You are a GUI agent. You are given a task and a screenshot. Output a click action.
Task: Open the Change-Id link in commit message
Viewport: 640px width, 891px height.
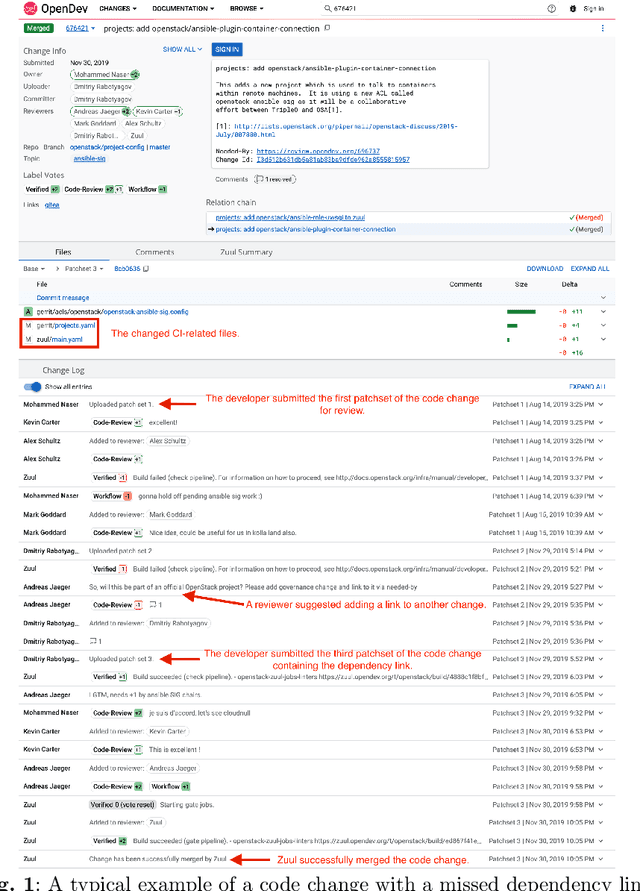[333, 160]
